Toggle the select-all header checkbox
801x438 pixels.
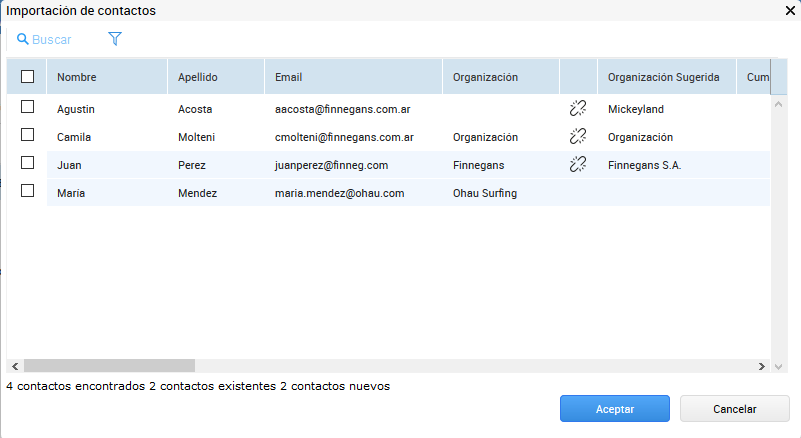coord(27,77)
